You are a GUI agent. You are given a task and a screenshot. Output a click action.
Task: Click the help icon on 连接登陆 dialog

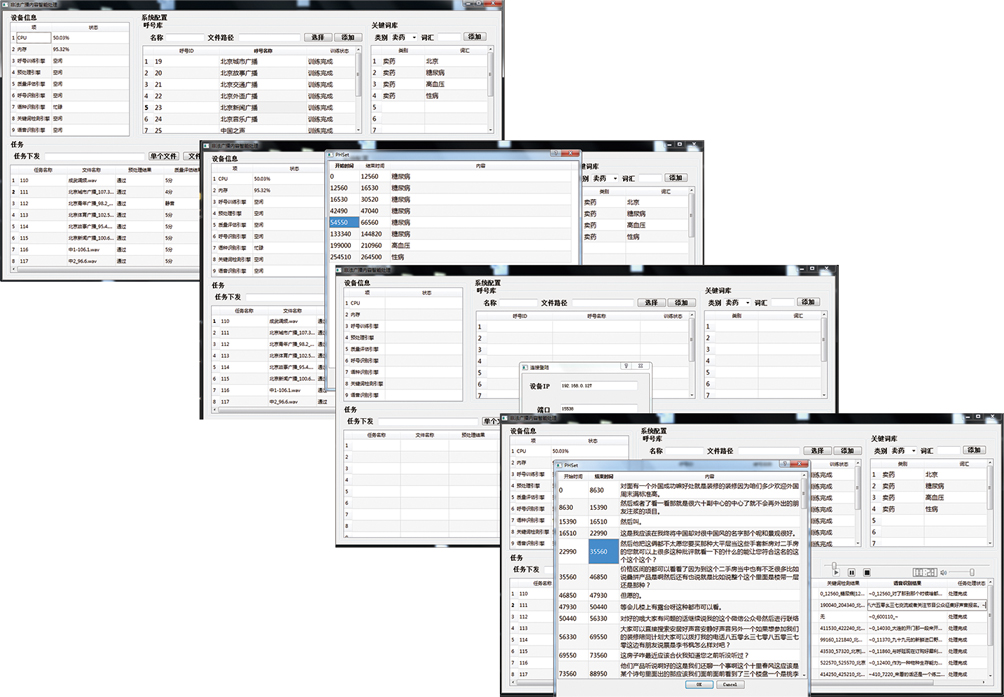click(x=626, y=366)
